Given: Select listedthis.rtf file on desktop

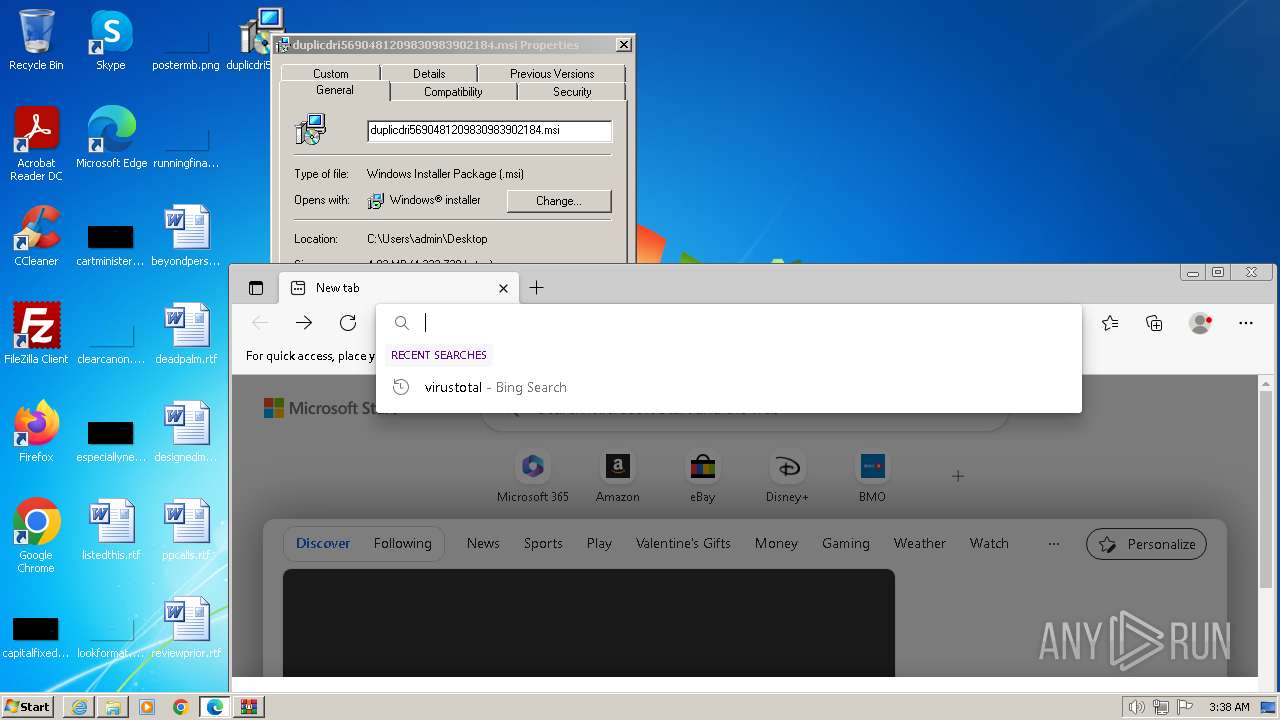Looking at the screenshot, I should (x=111, y=530).
